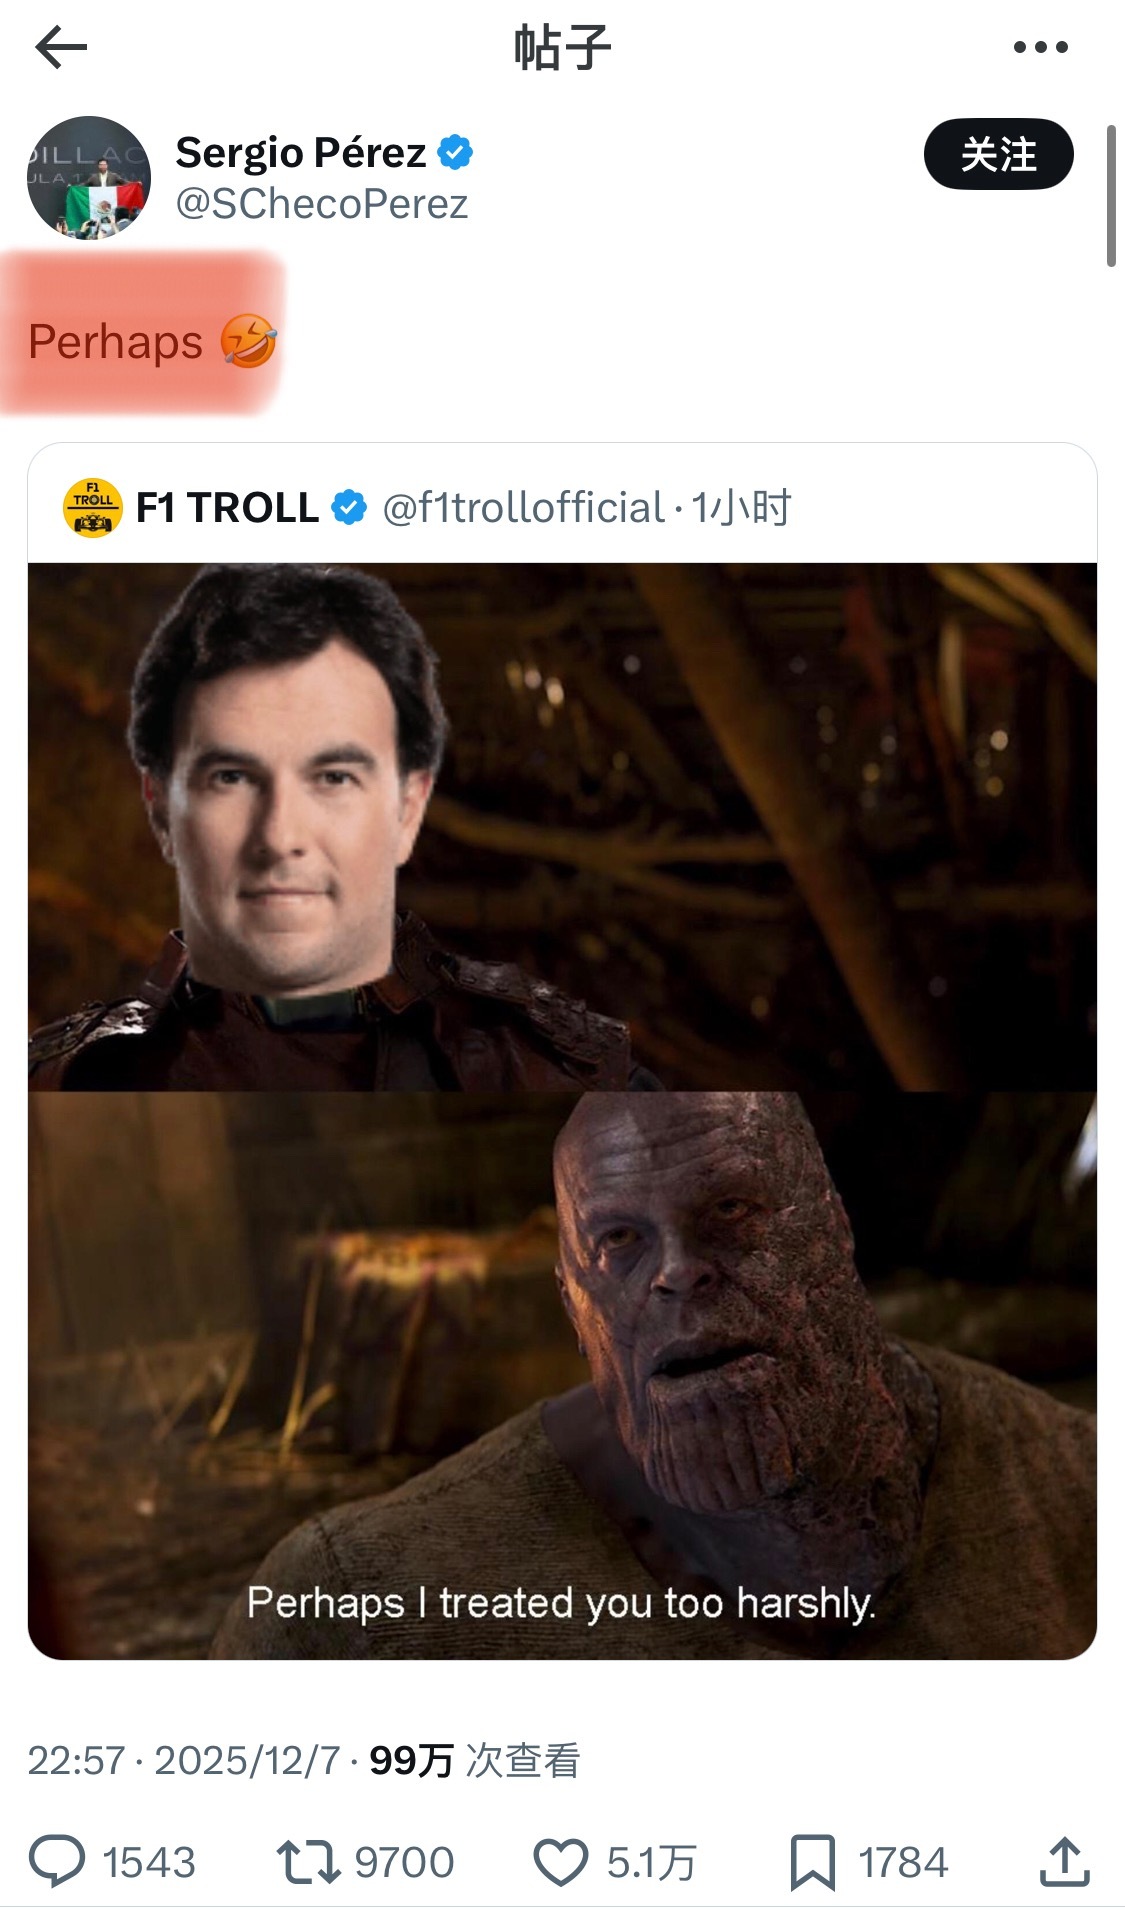
Task: Follow Sergio Pérez with the 关注 button
Action: coord(998,155)
